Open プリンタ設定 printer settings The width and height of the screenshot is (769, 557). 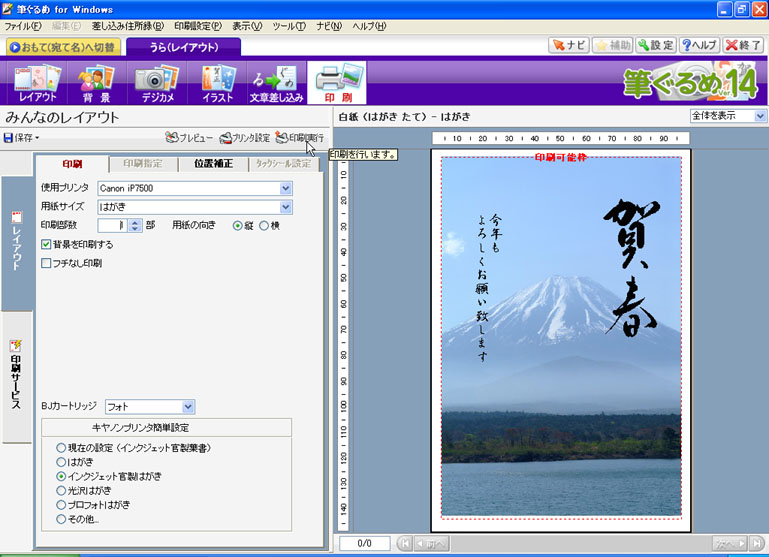(x=245, y=137)
